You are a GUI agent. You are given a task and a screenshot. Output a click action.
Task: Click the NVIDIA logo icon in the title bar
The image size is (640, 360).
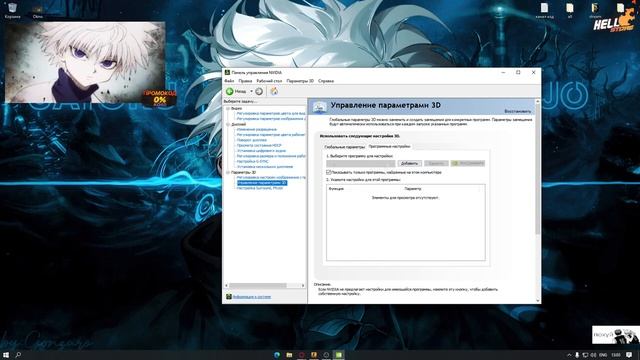227,72
